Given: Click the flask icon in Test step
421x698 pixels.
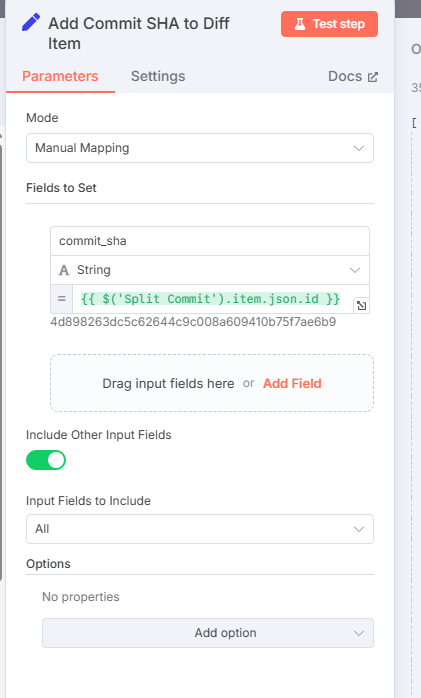Looking at the screenshot, I should coord(300,24).
